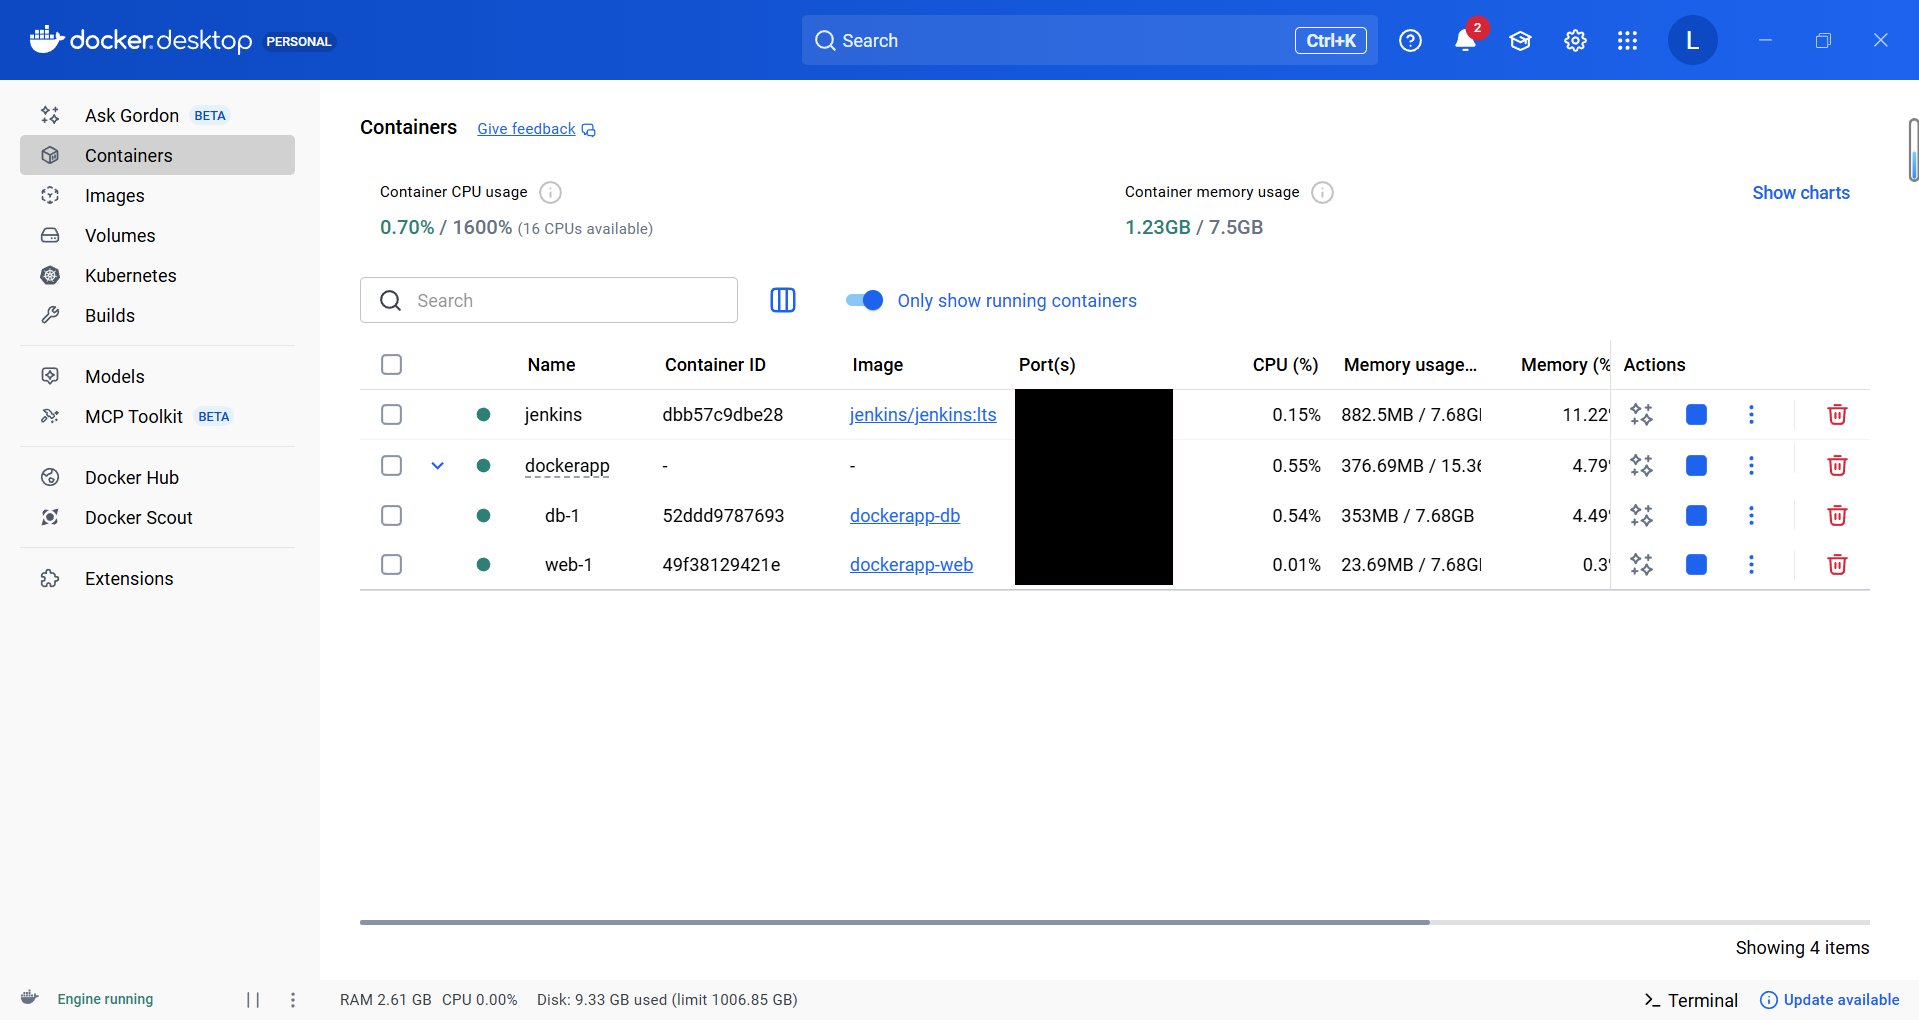The width and height of the screenshot is (1919, 1020).
Task: Click Update available in status bar
Action: (1829, 1000)
